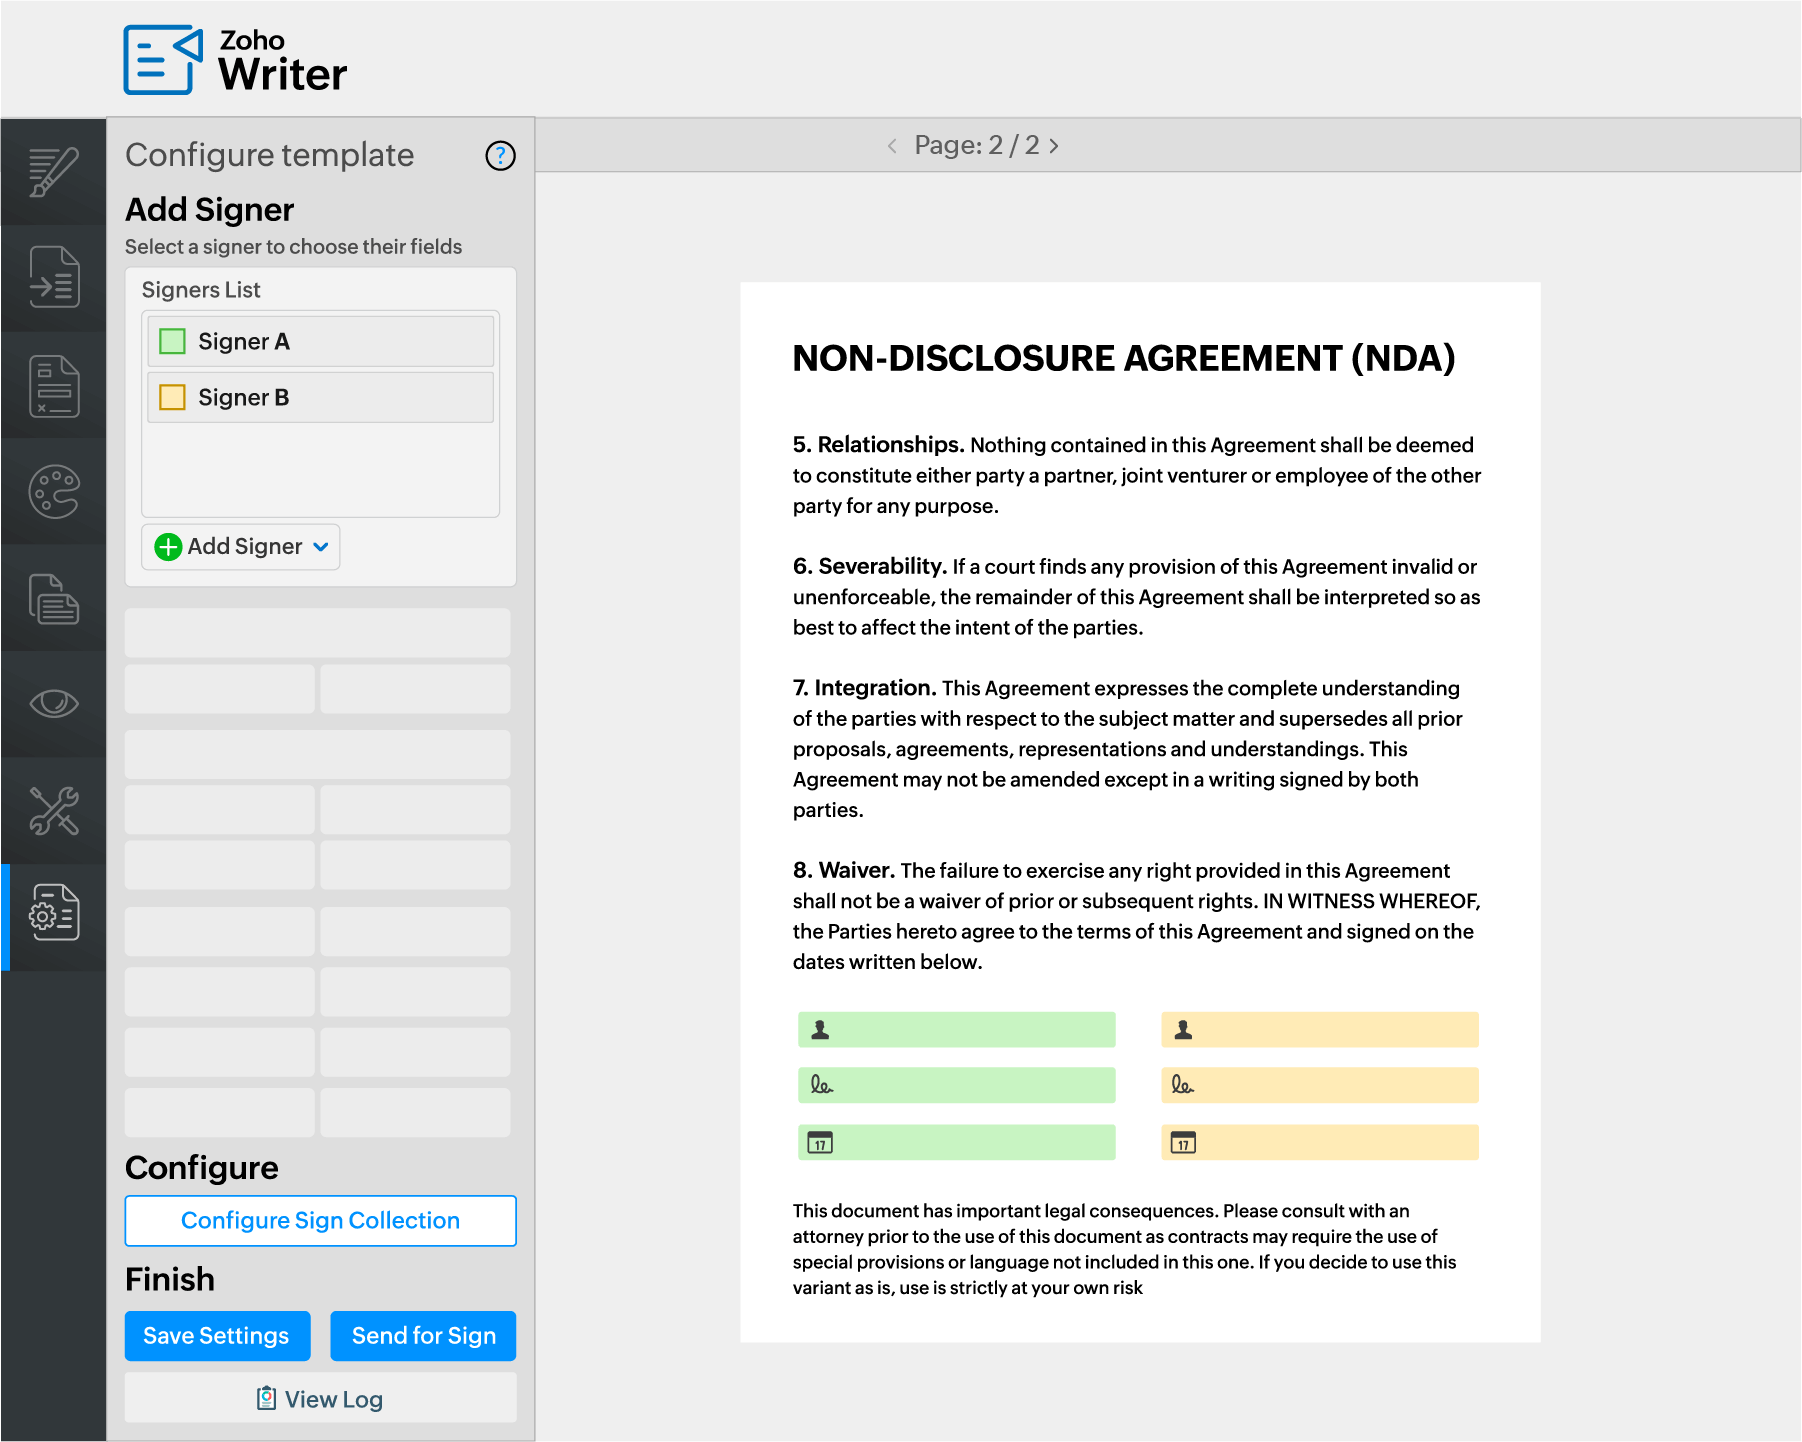Open the fillable form document sidebar icon

[53, 386]
